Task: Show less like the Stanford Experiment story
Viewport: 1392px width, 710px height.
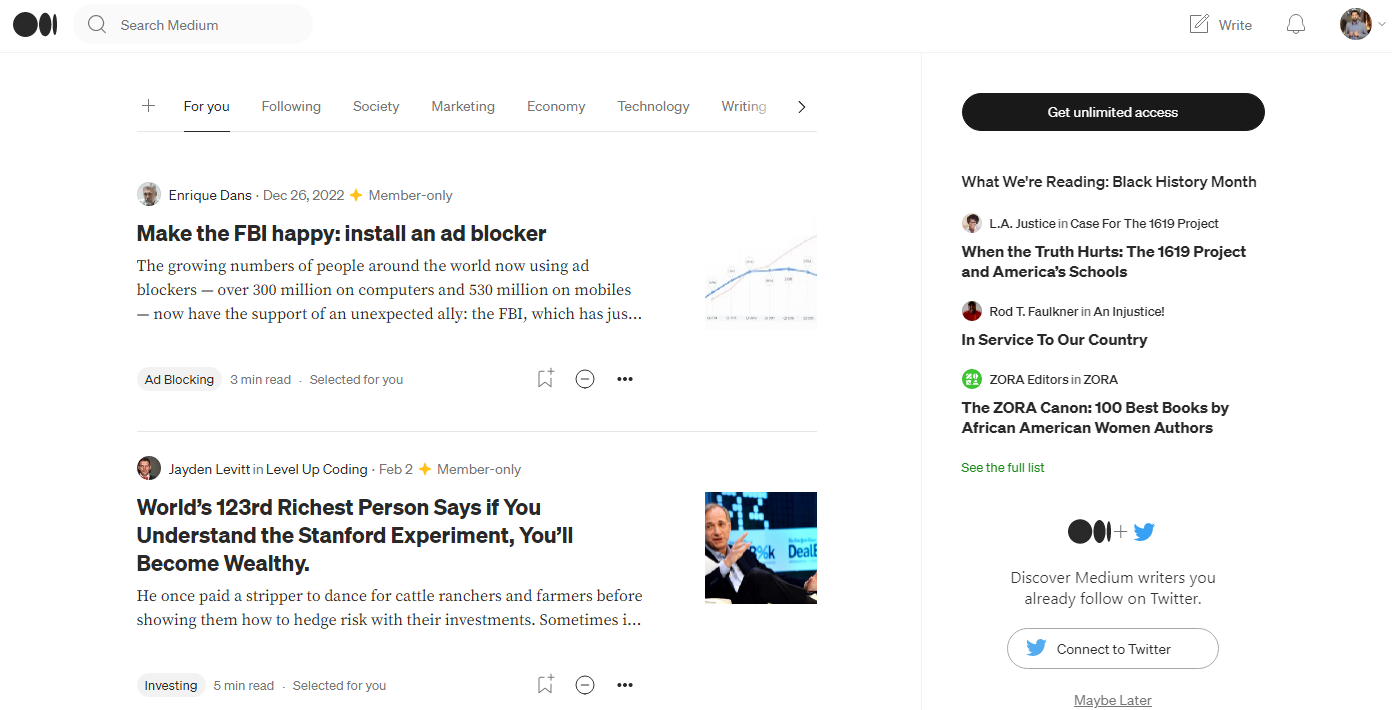Action: [x=585, y=685]
